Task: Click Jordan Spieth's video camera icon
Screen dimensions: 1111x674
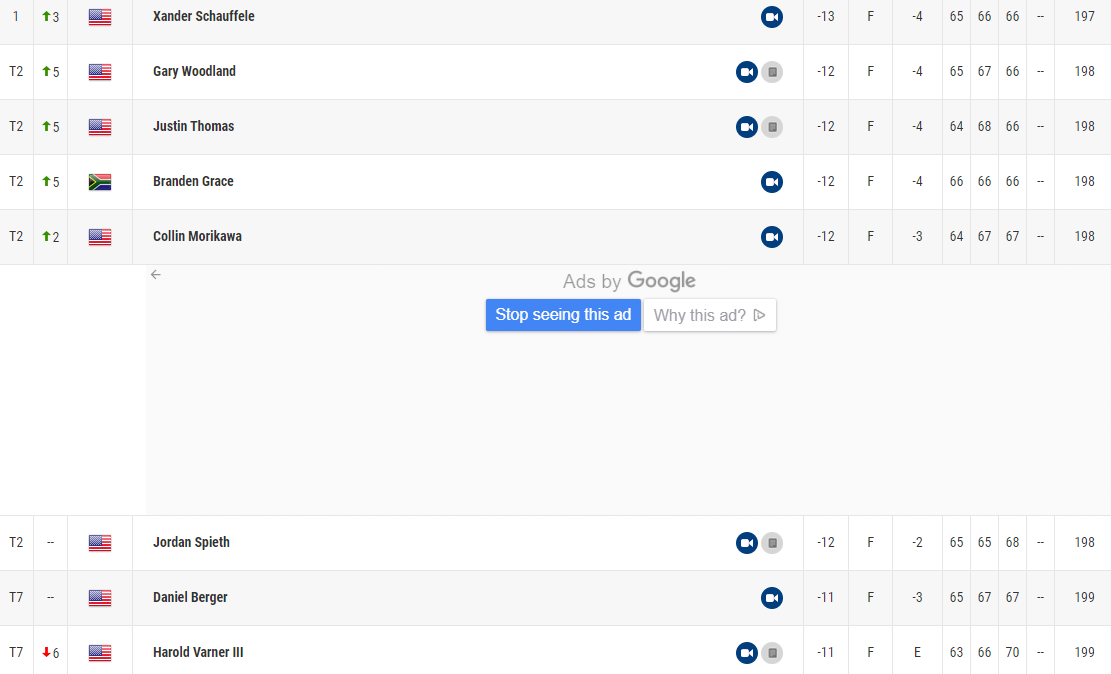Action: (746, 543)
